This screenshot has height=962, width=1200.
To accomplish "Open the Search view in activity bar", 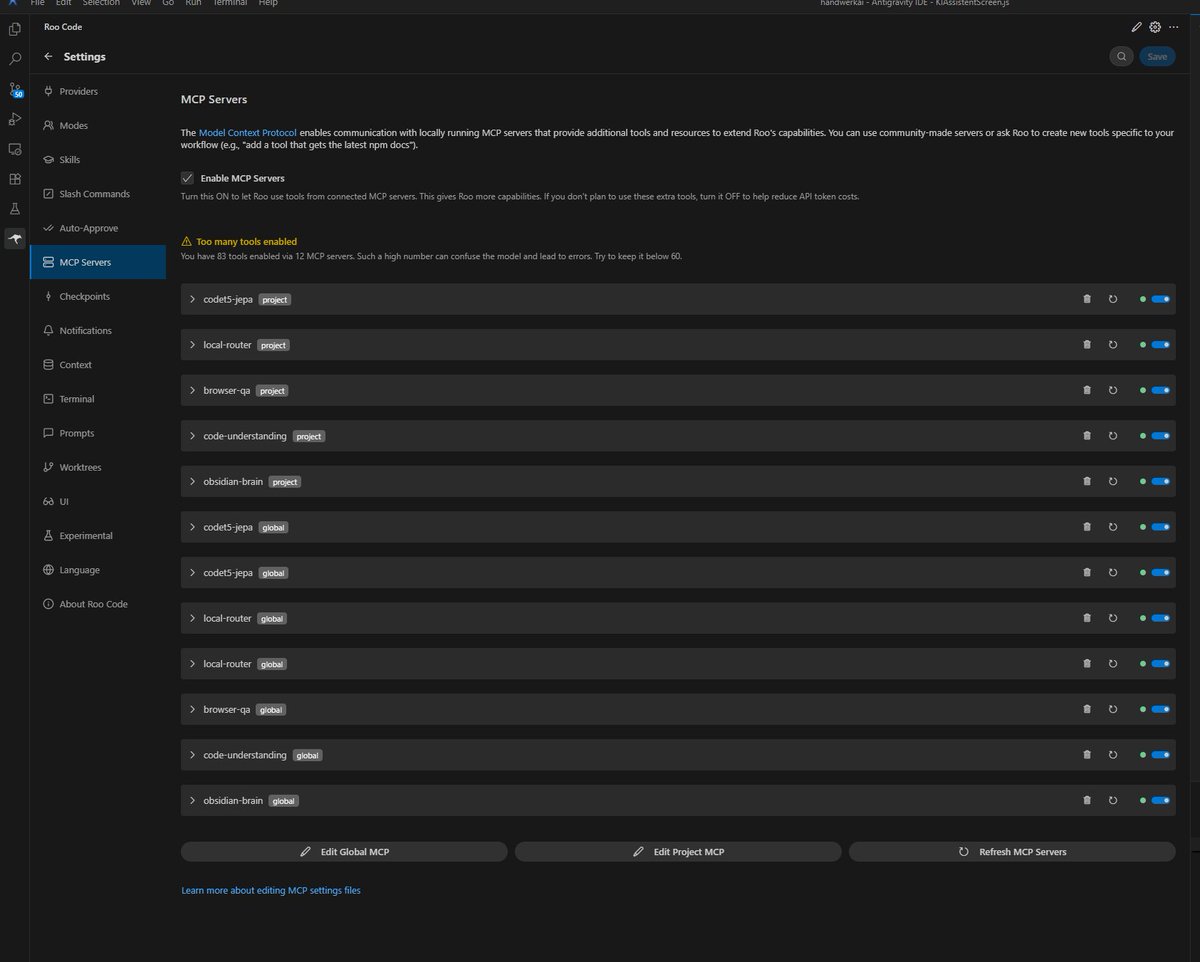I will pos(15,59).
